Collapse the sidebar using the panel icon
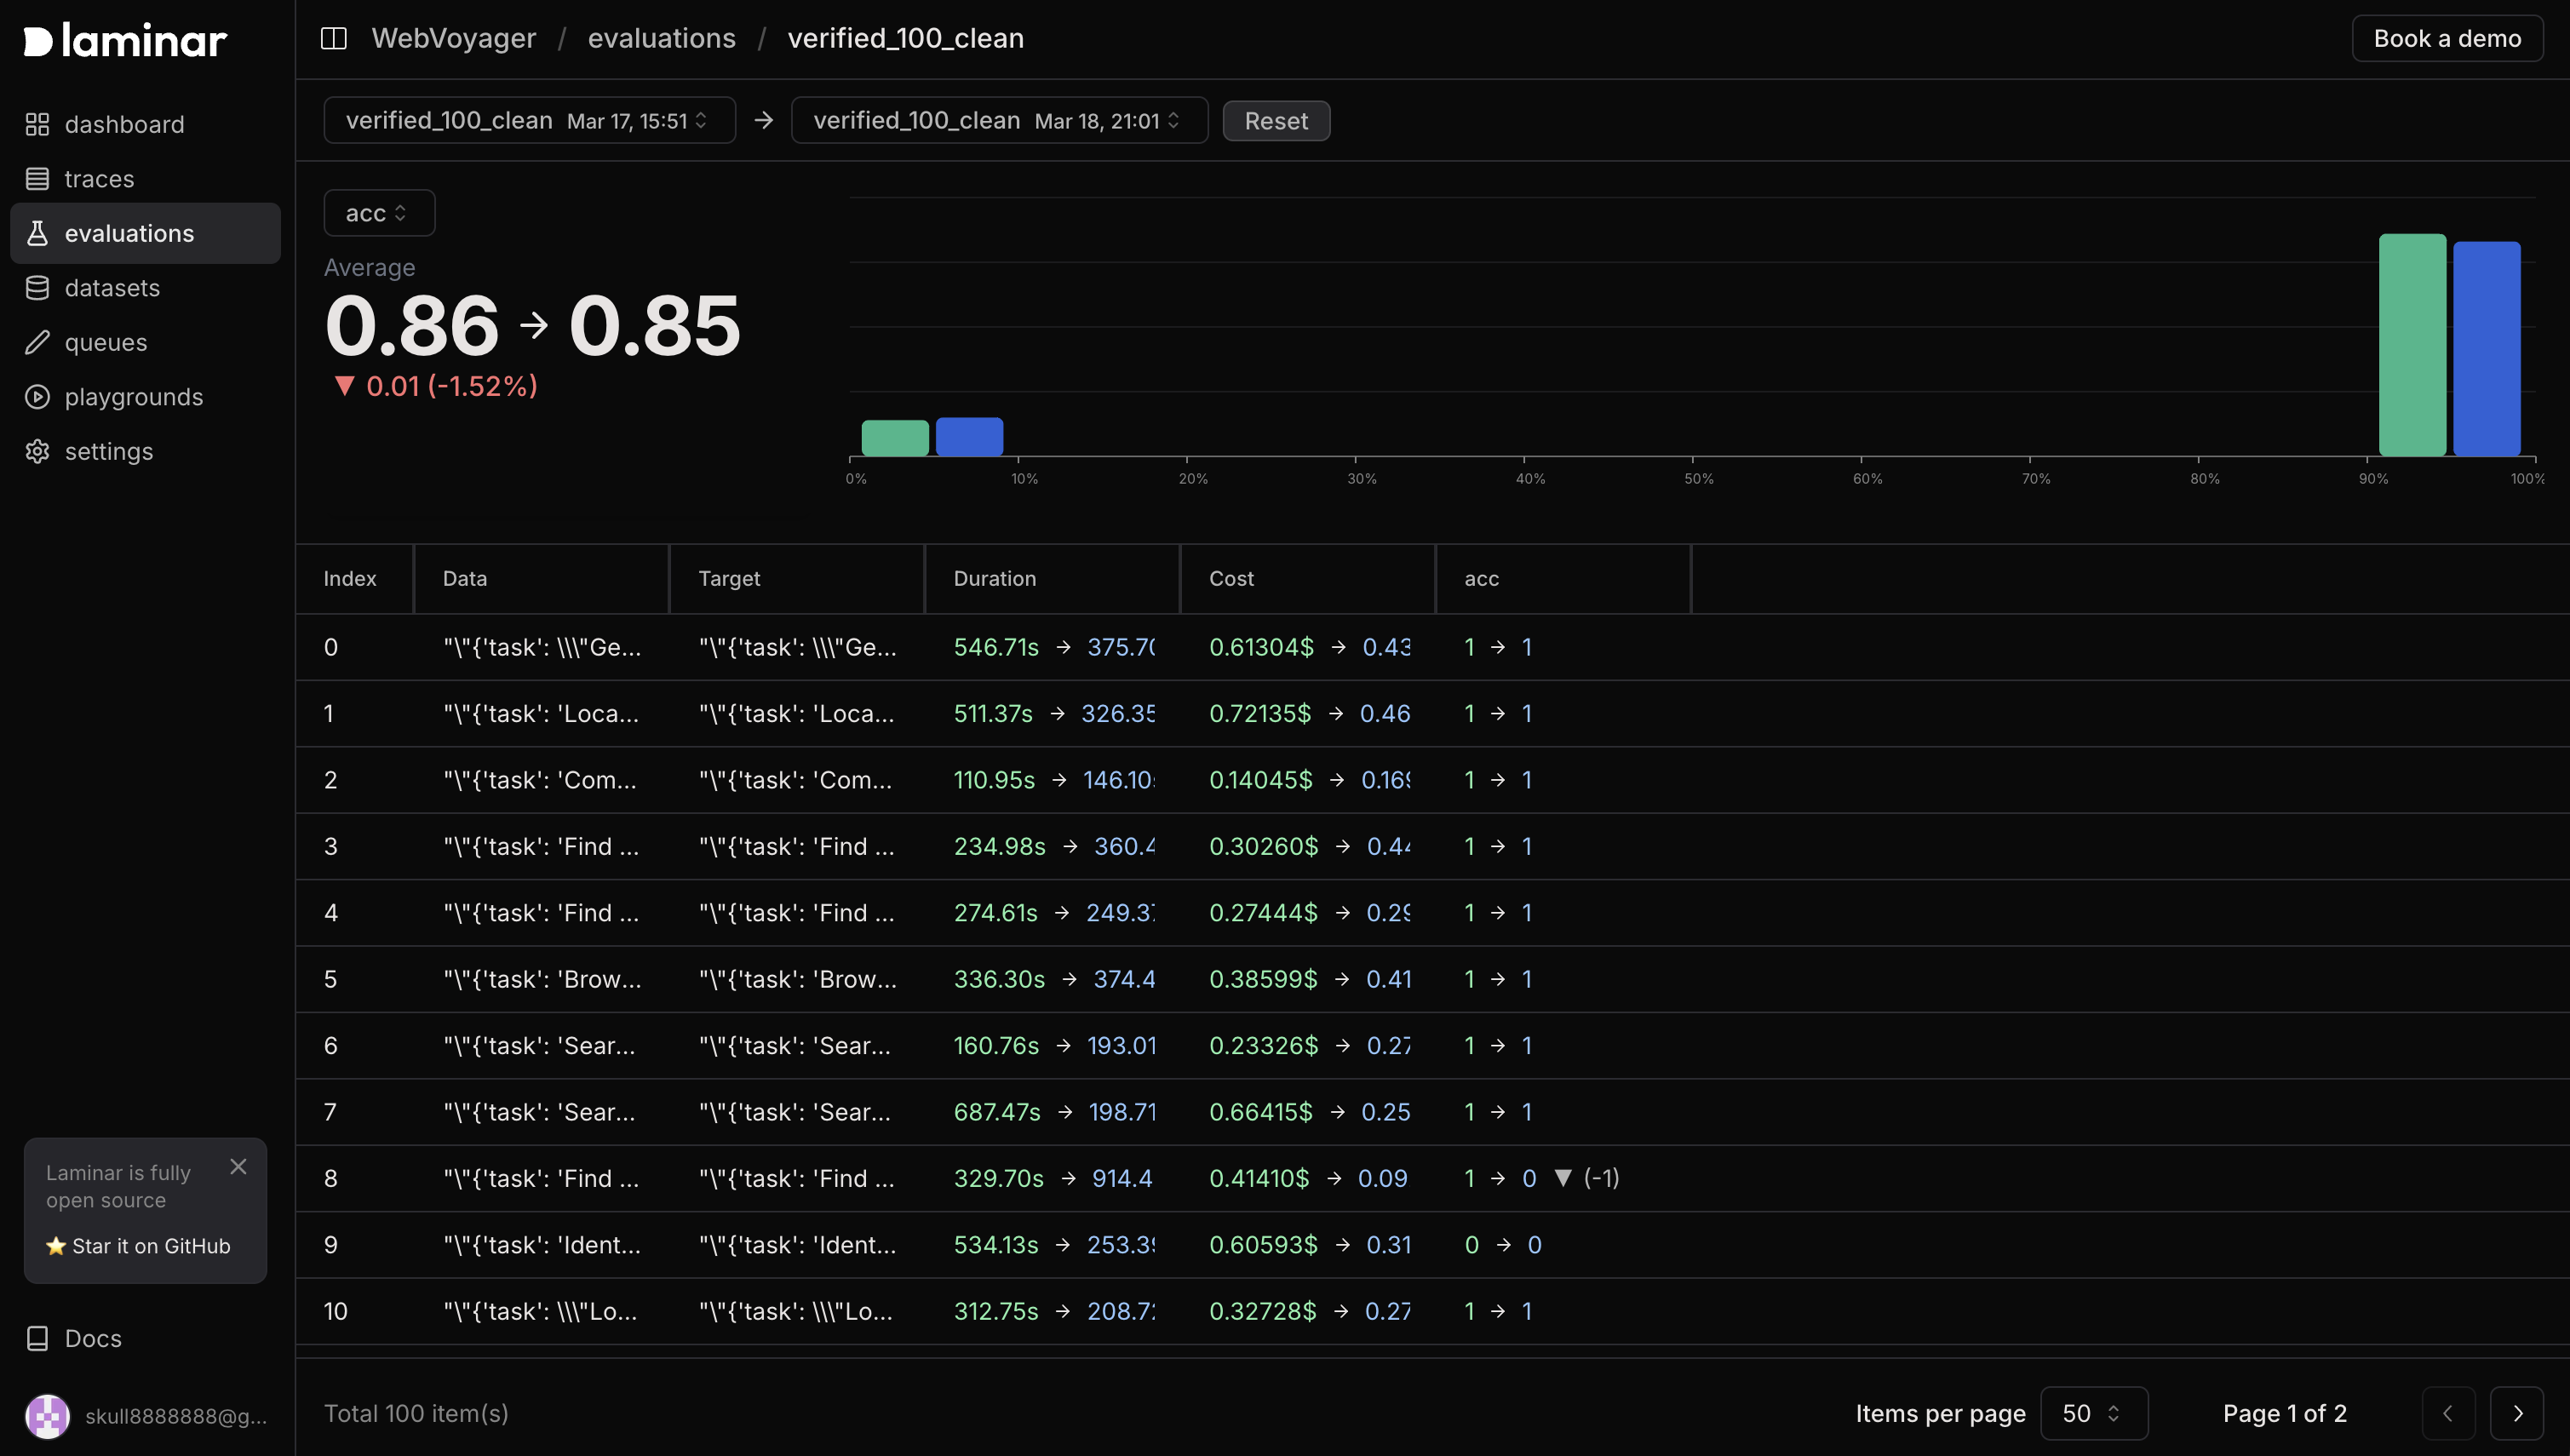 [333, 38]
